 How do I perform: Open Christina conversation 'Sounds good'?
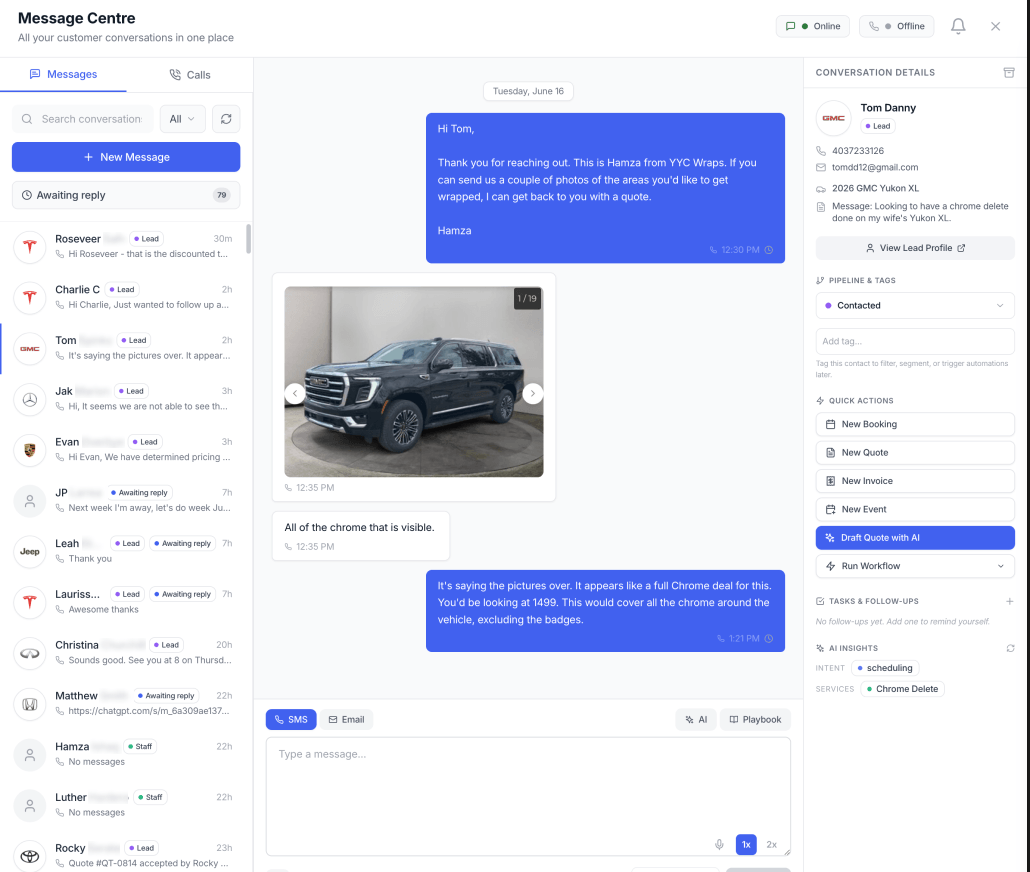point(126,653)
